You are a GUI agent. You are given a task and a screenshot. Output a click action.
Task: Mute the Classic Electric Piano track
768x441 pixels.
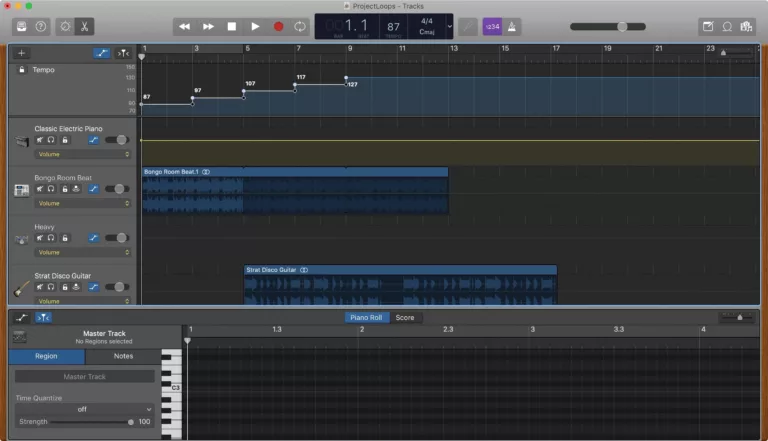[40, 140]
